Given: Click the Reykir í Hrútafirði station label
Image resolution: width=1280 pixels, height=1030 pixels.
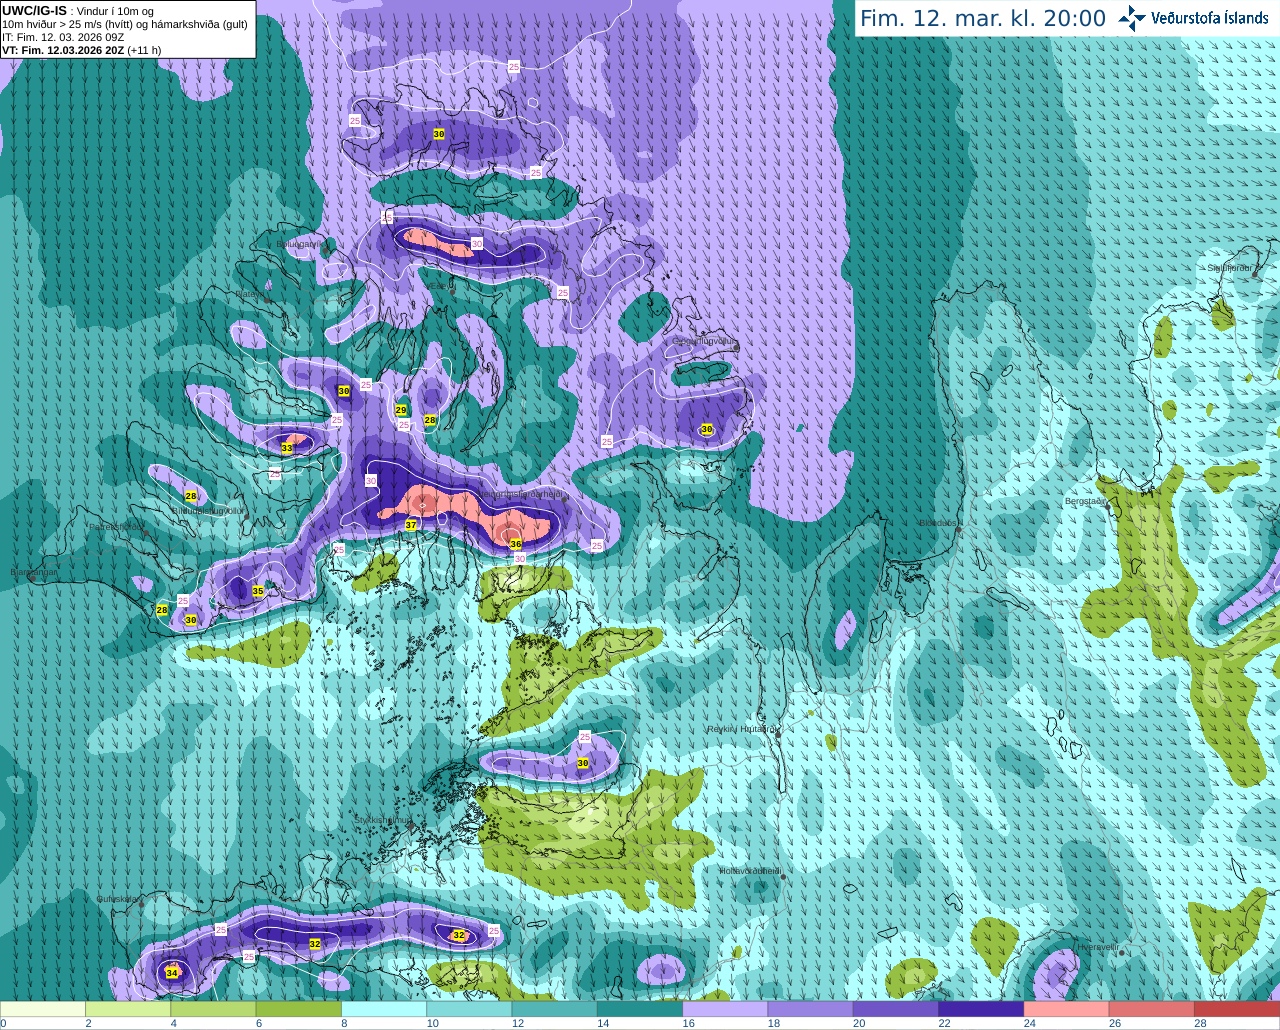Looking at the screenshot, I should 741,729.
